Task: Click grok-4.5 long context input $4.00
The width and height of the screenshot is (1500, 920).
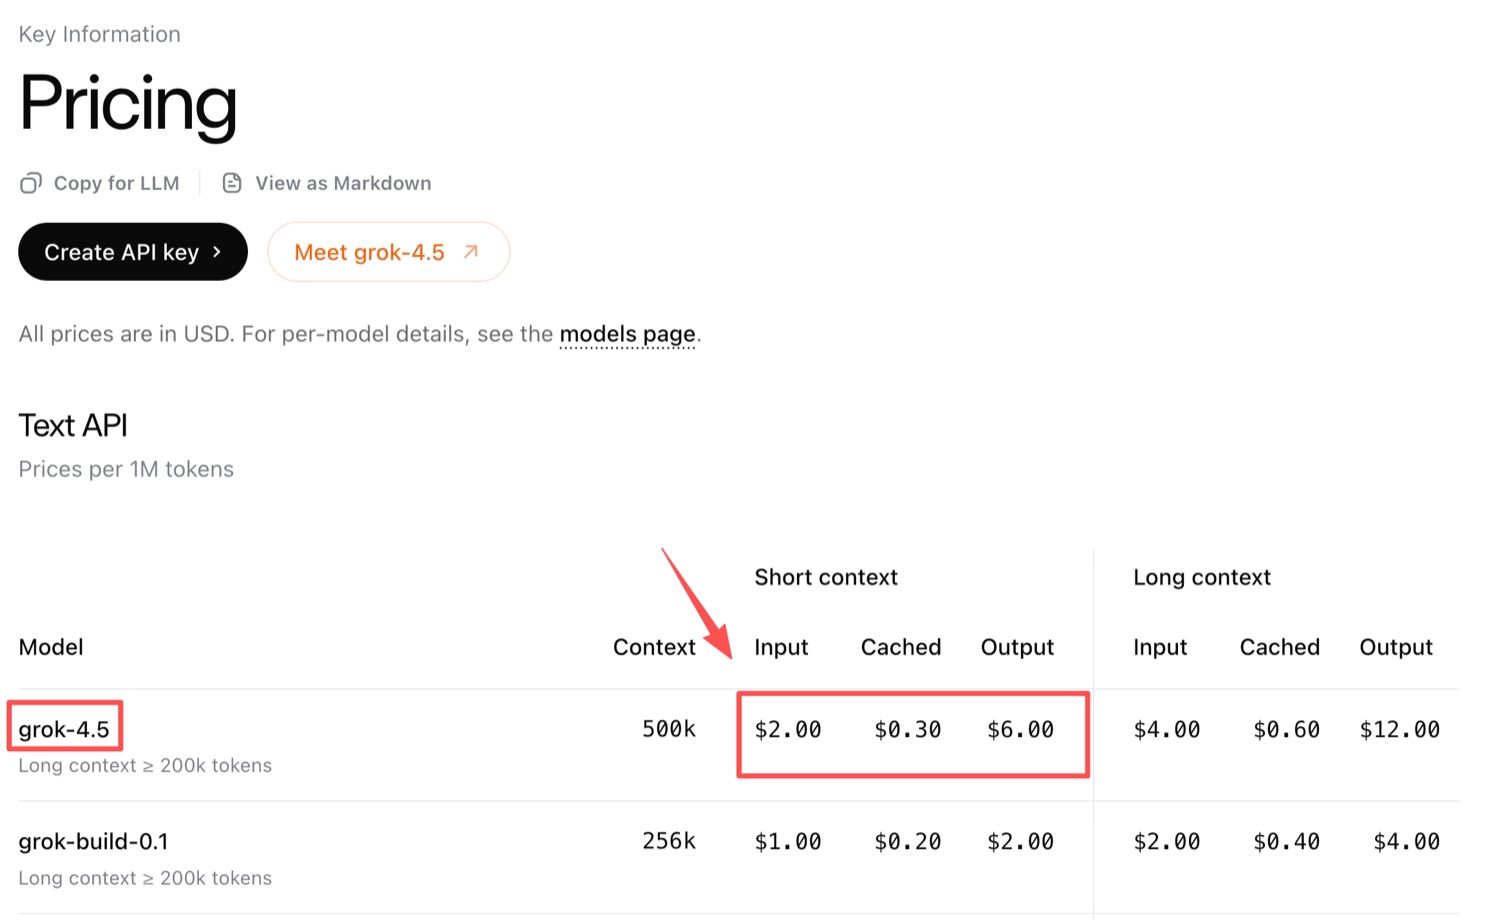Action: (x=1167, y=730)
